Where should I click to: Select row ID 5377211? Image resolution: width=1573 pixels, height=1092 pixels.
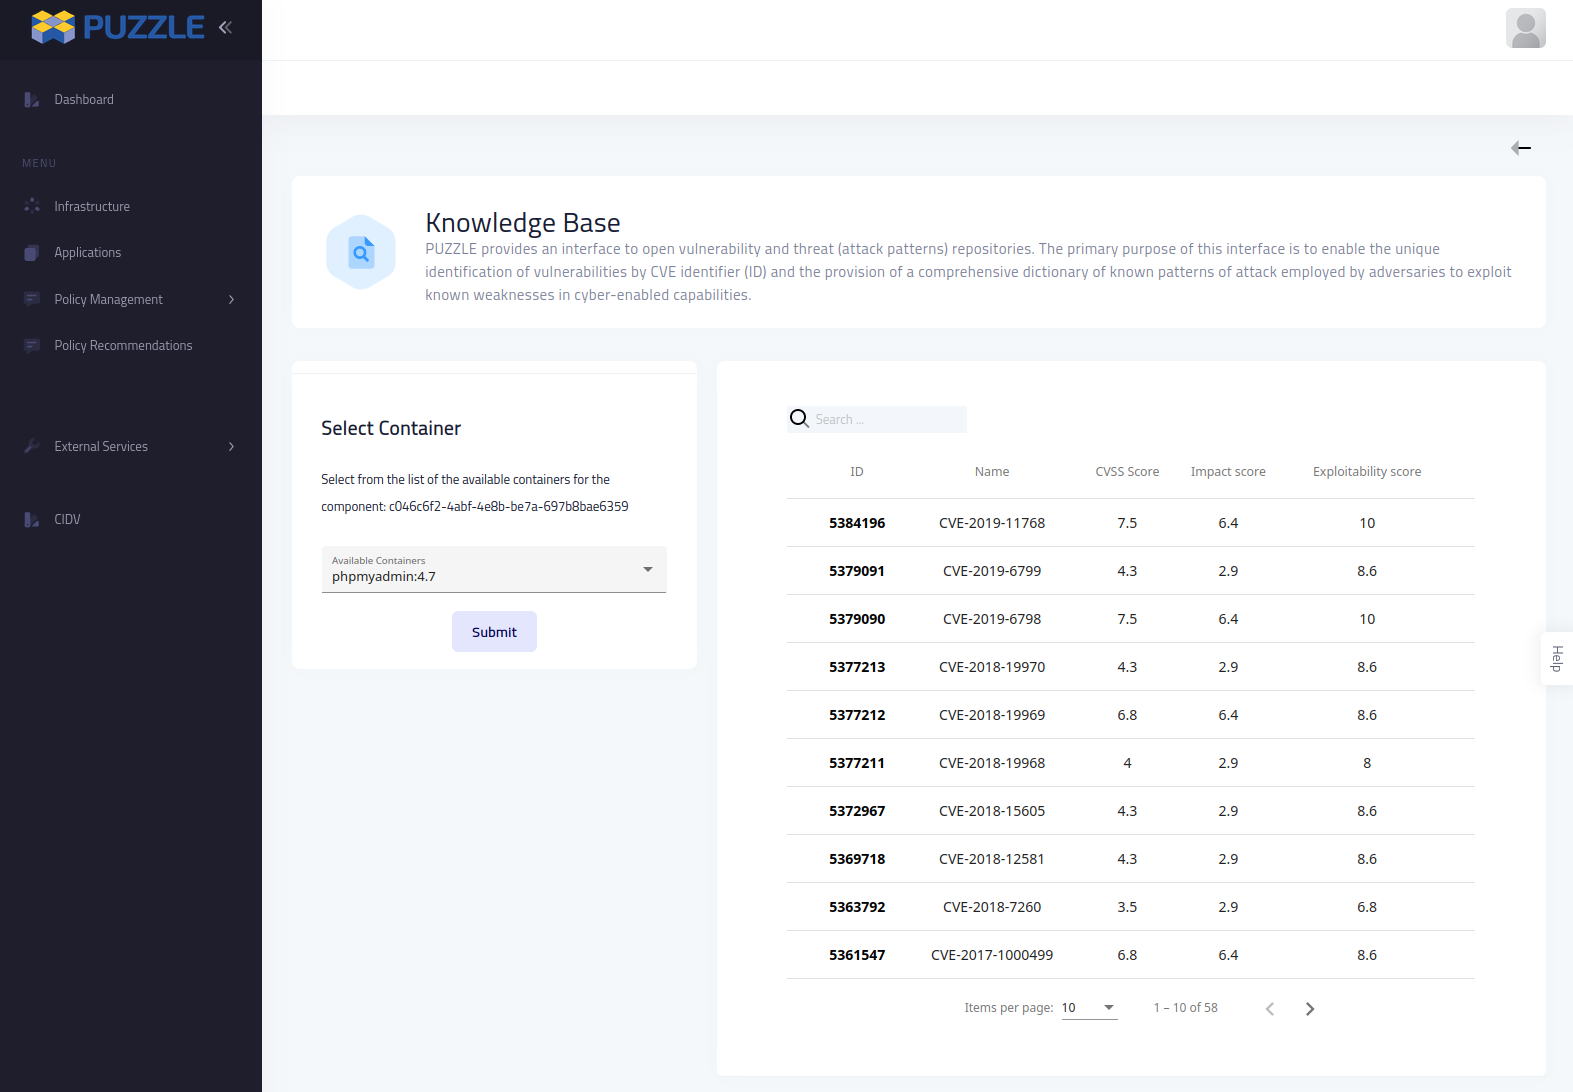[x=857, y=763]
